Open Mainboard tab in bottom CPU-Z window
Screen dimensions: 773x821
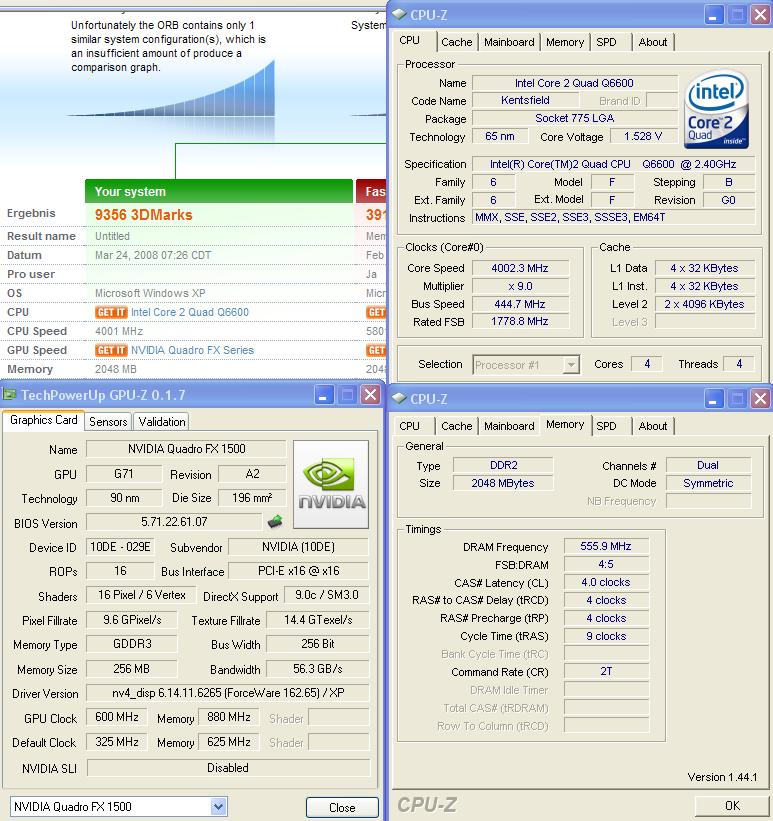click(x=509, y=426)
